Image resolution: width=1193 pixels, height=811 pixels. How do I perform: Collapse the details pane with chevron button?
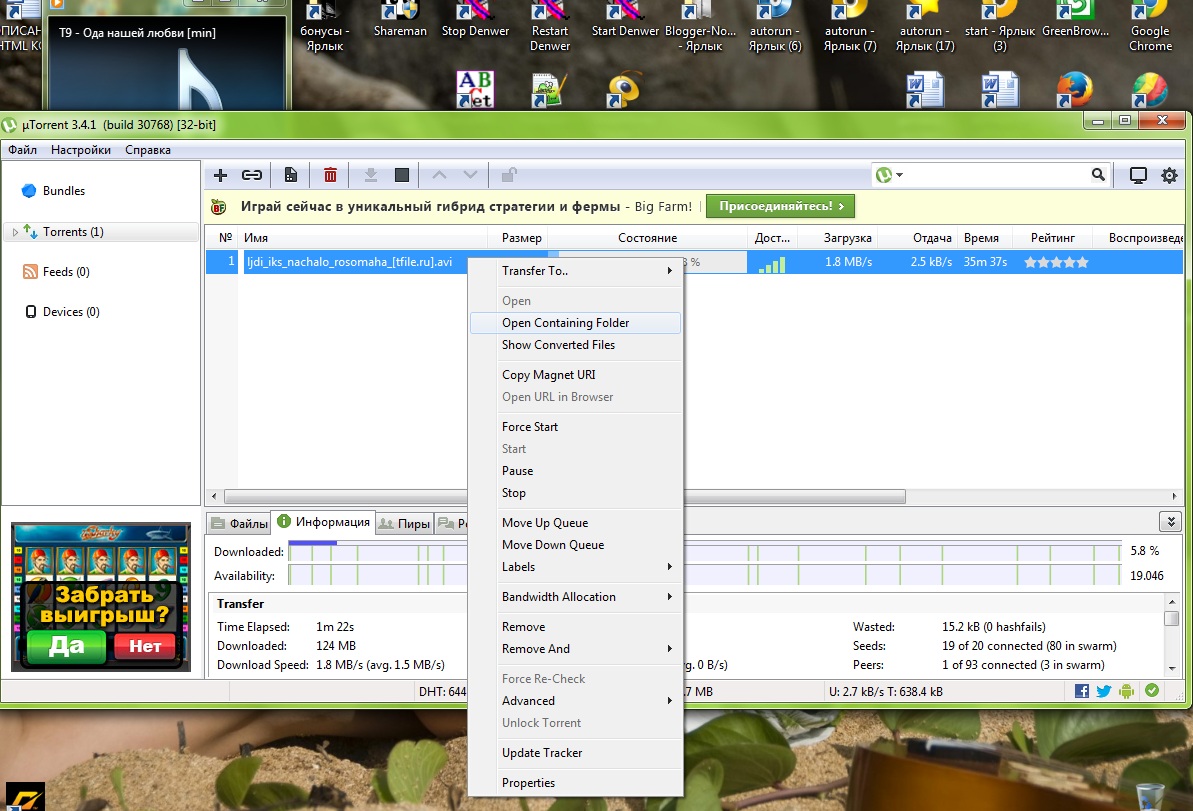pyautogui.click(x=1171, y=521)
